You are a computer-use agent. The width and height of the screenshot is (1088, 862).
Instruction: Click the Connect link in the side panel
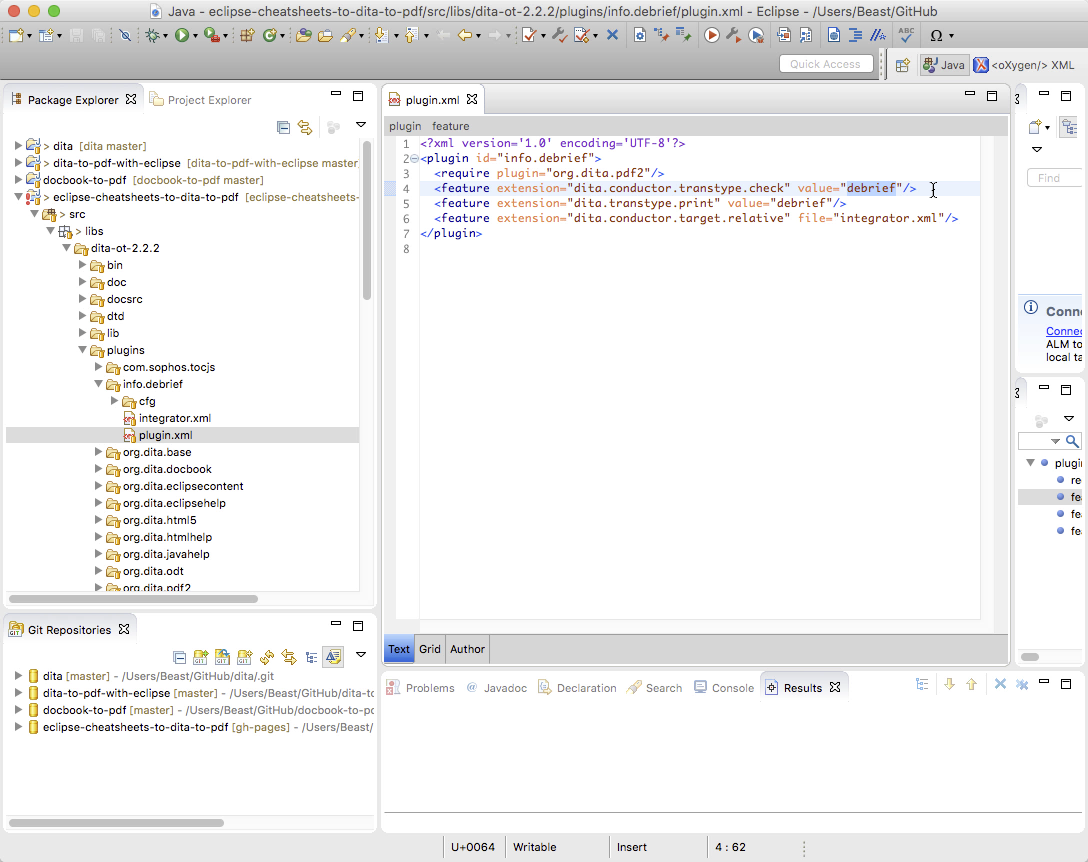pyautogui.click(x=1064, y=331)
